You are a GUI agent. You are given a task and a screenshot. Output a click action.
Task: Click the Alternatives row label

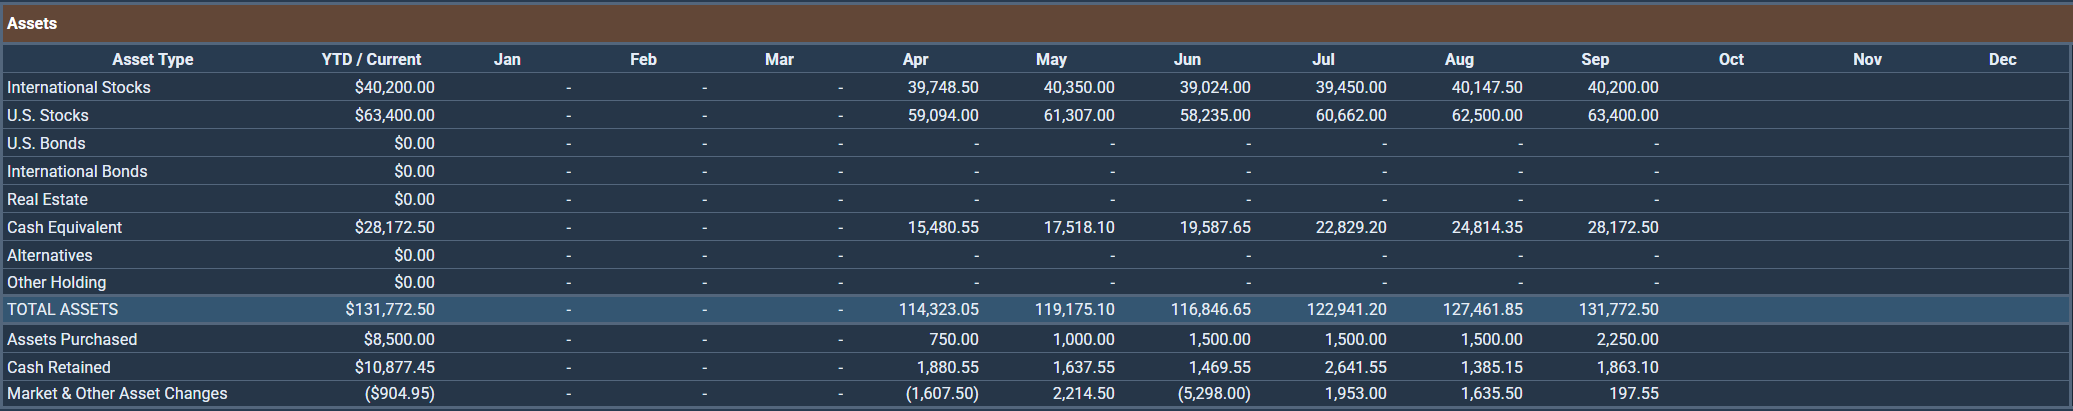tap(50, 255)
